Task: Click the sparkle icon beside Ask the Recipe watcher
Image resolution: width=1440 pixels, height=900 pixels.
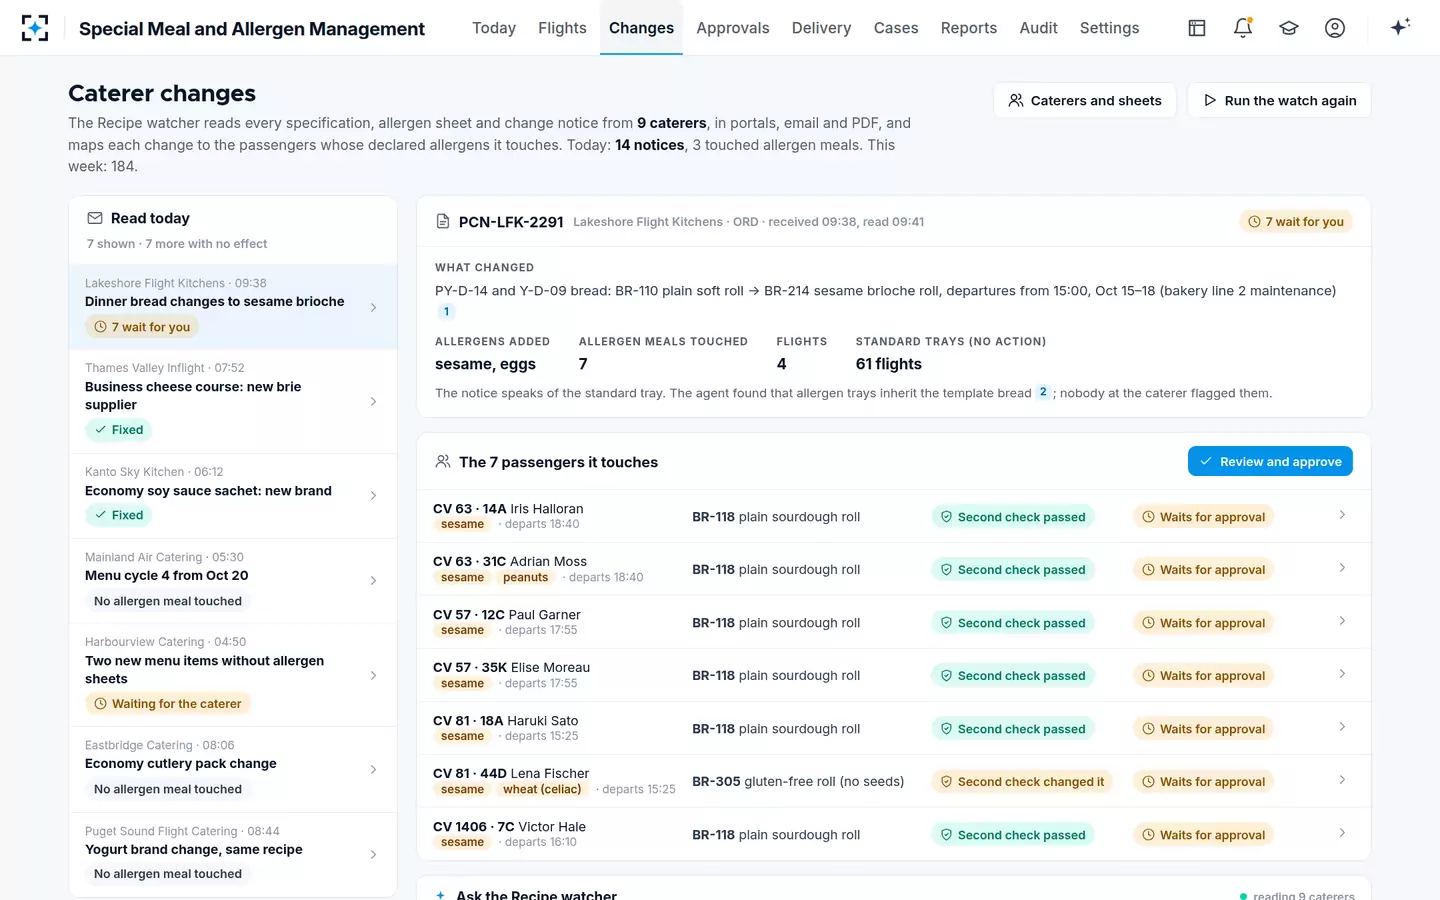Action: tap(440, 895)
